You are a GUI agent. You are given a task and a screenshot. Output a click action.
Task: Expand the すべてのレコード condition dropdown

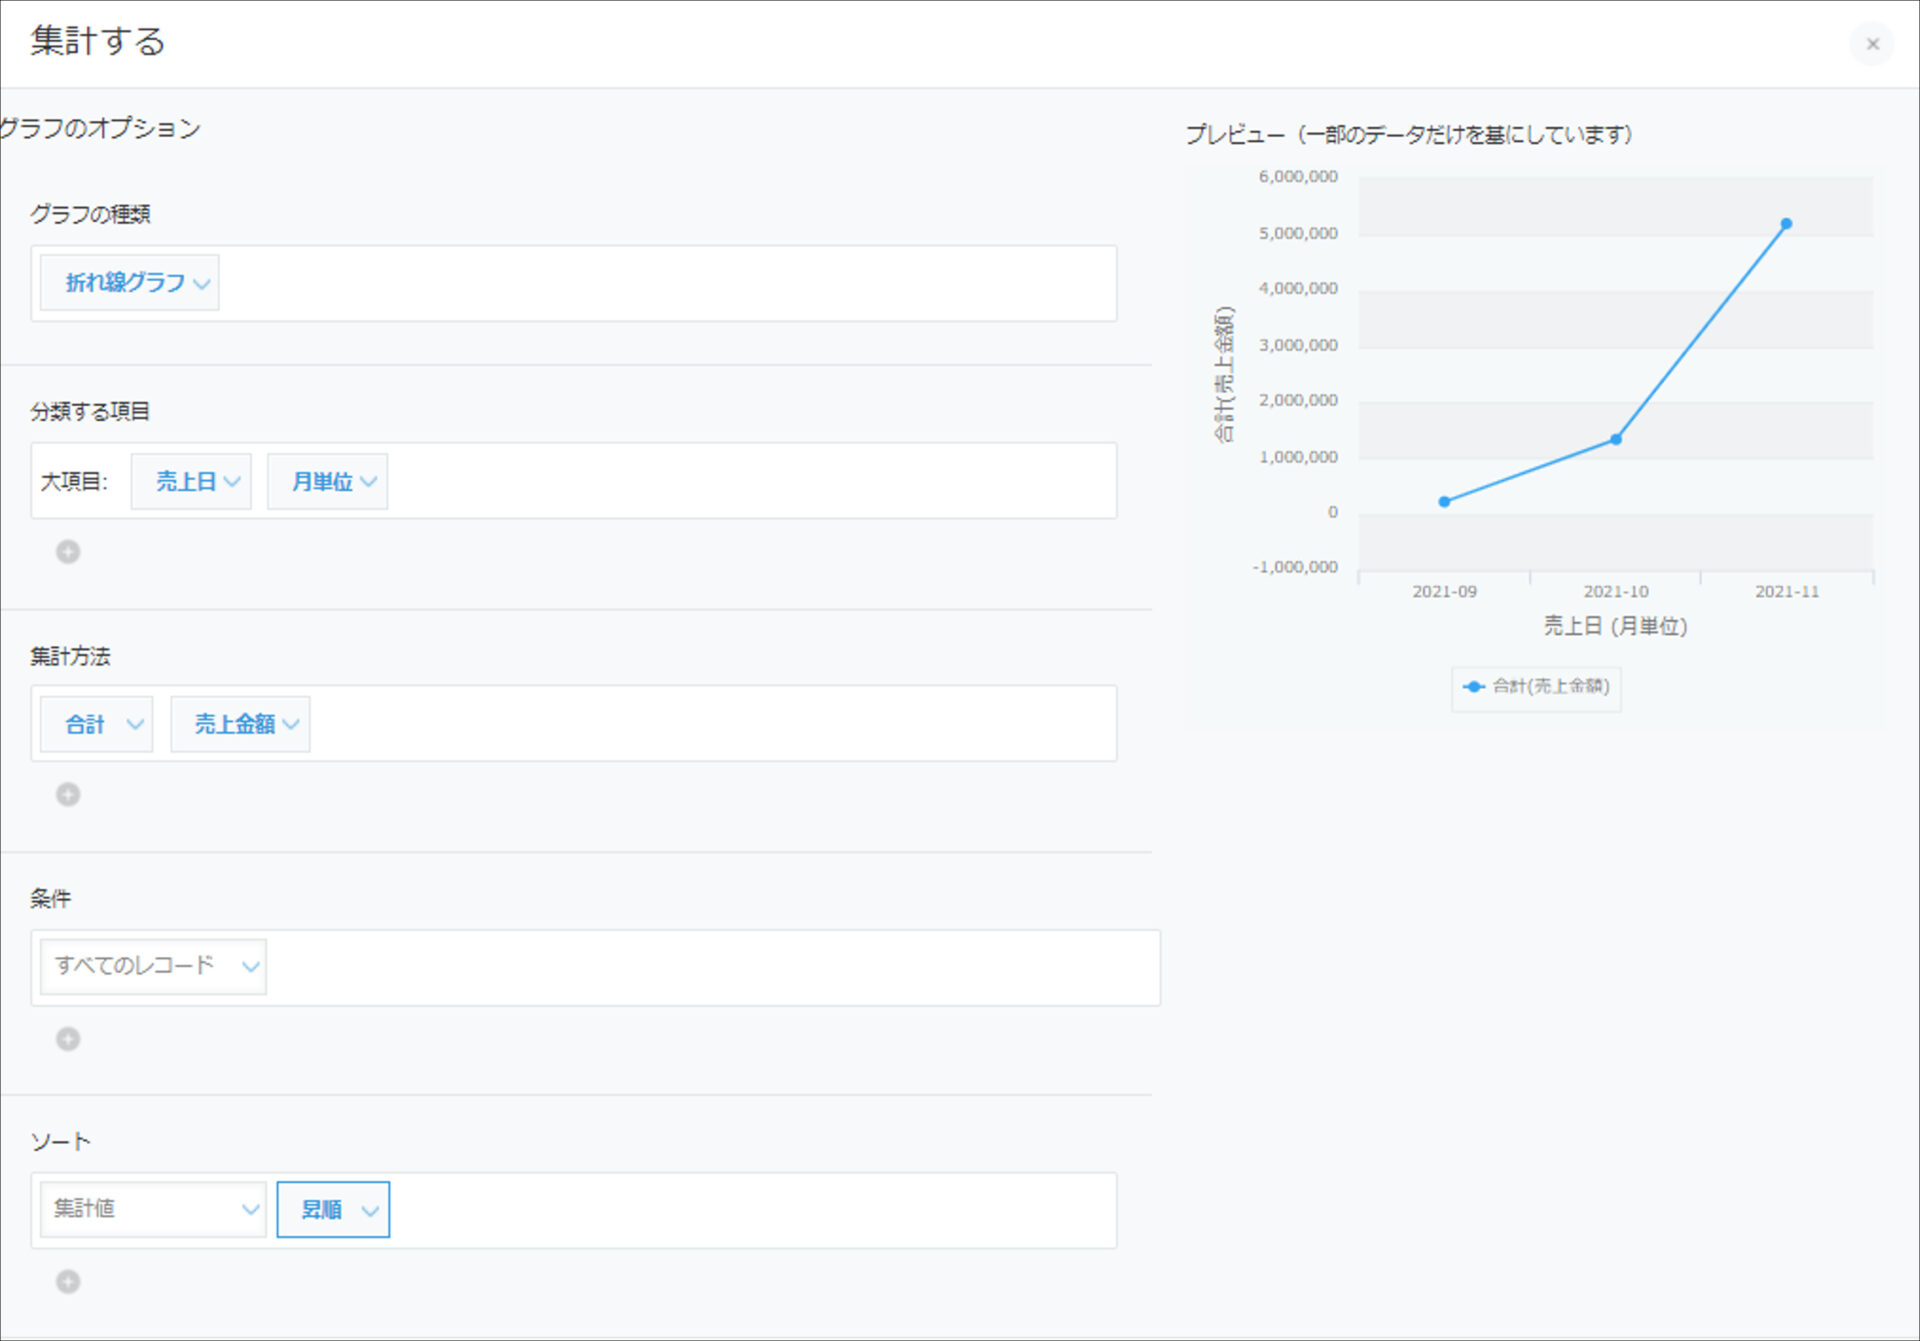click(x=153, y=967)
